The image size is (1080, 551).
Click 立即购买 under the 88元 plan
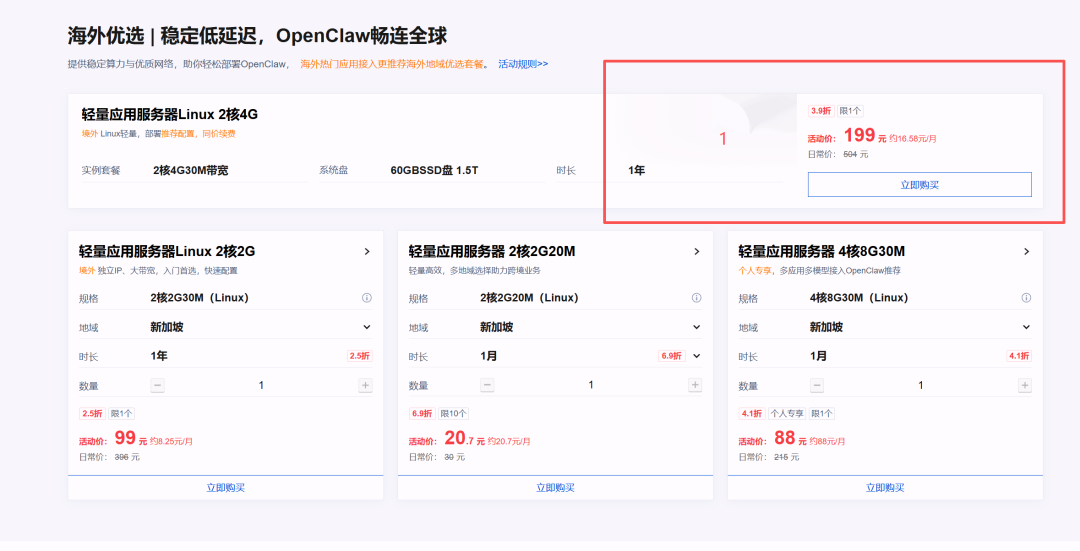[884, 488]
